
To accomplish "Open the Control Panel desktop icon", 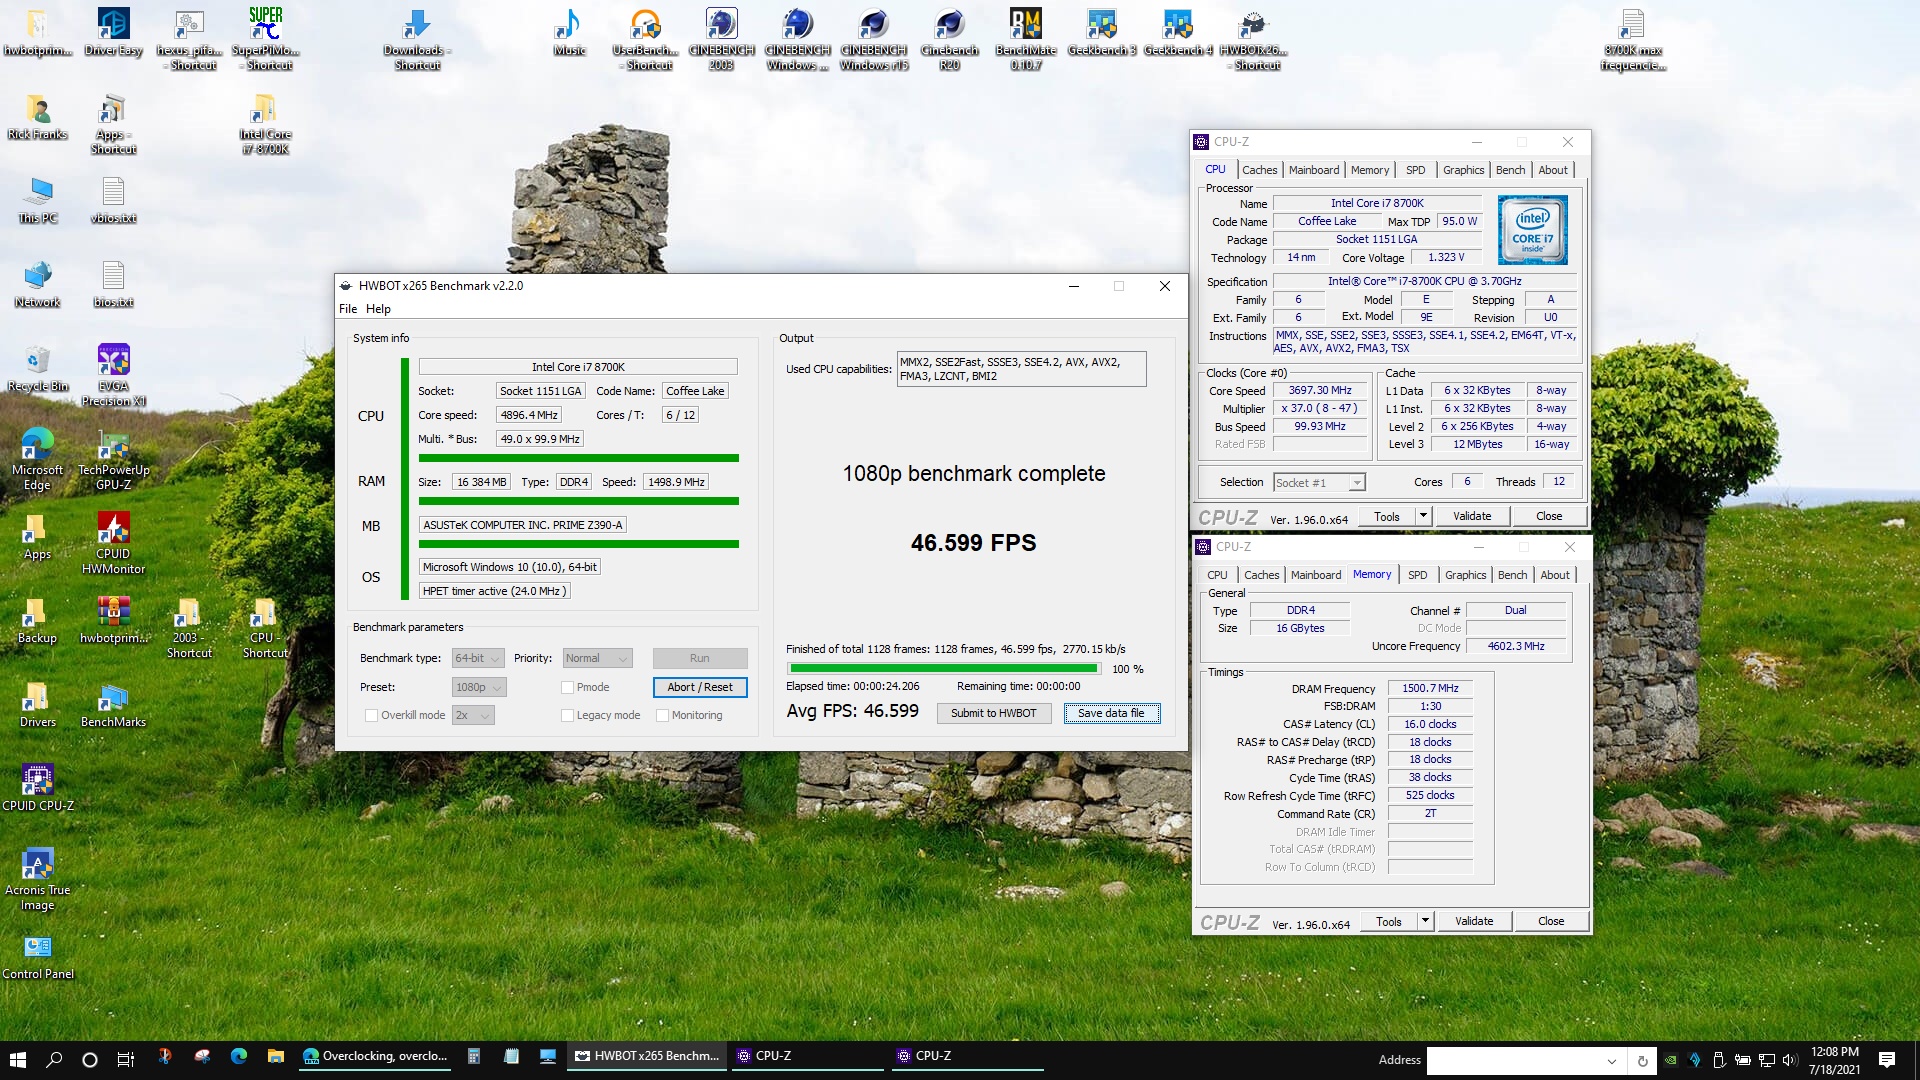I will point(38,955).
